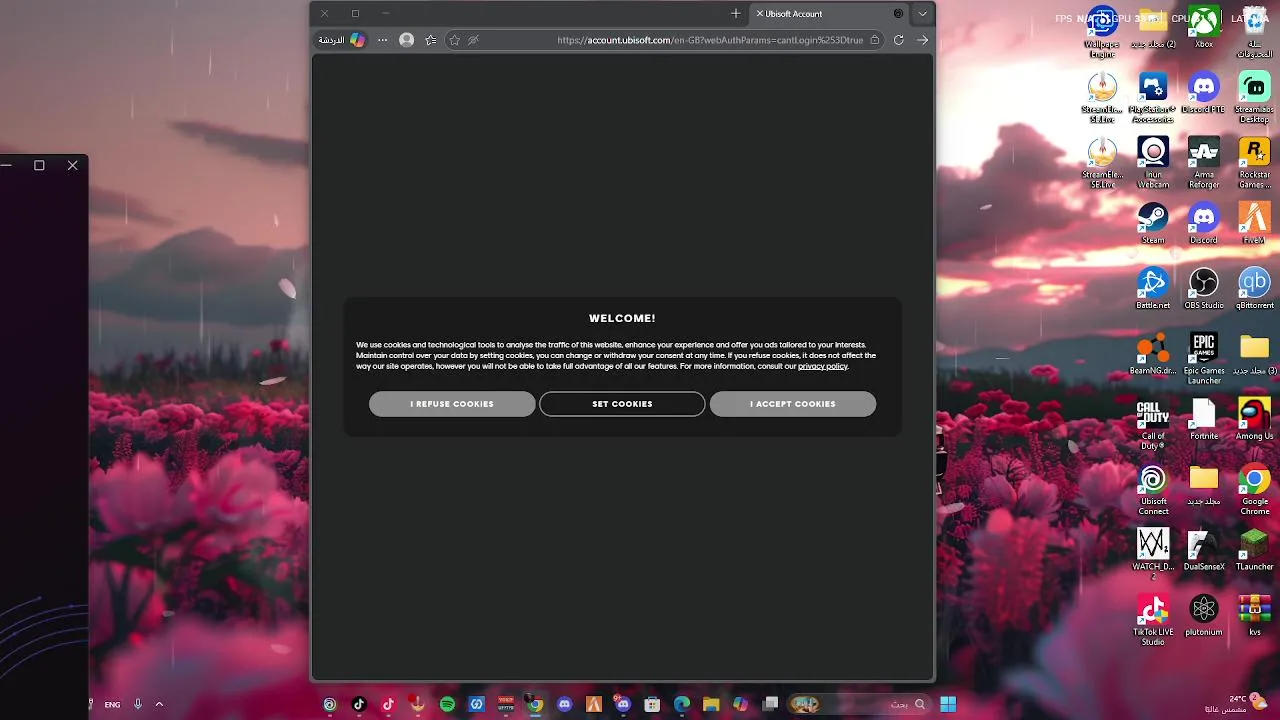Open Steam desktop shortcut
This screenshot has height=720, width=1280.
tap(1153, 224)
